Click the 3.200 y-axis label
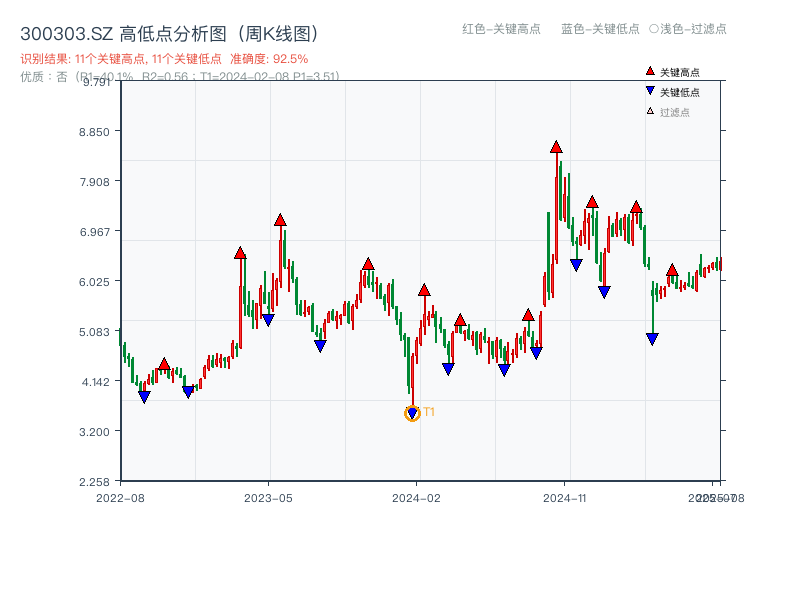This screenshot has width=800, height=600. tap(94, 432)
